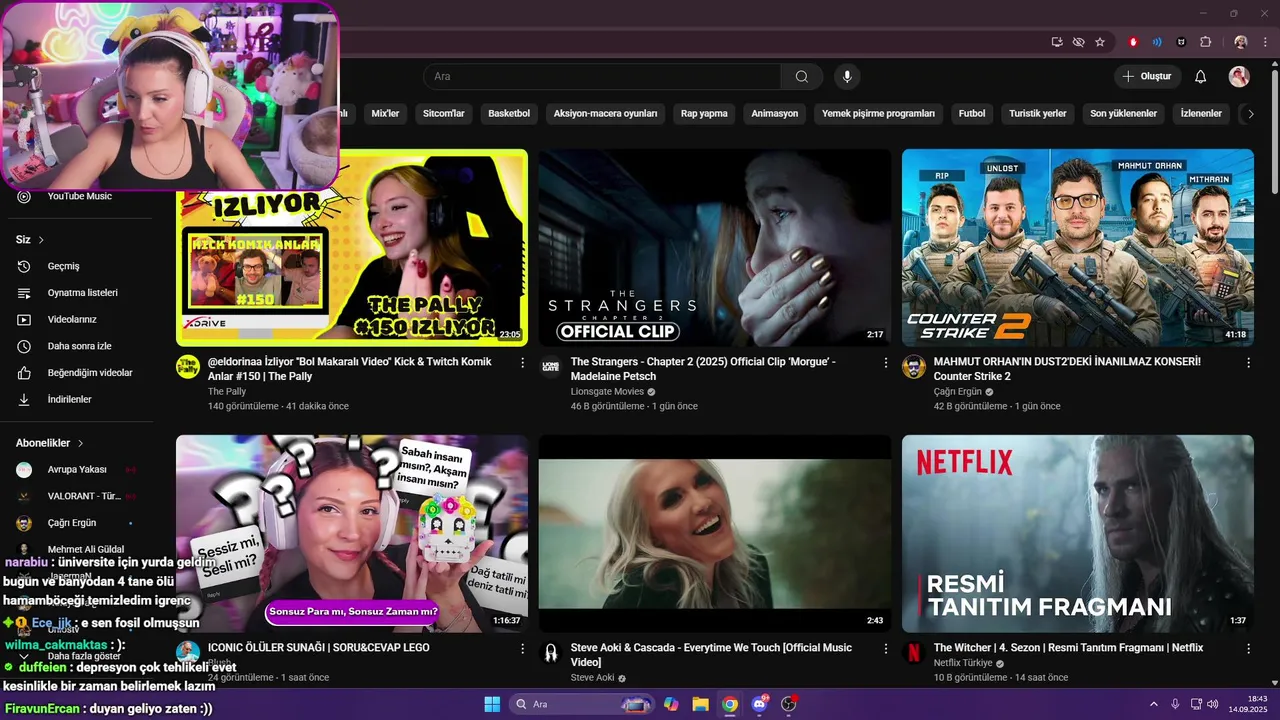The height and width of the screenshot is (720, 1280).
Task: Open Discord from the taskbar
Action: (760, 704)
